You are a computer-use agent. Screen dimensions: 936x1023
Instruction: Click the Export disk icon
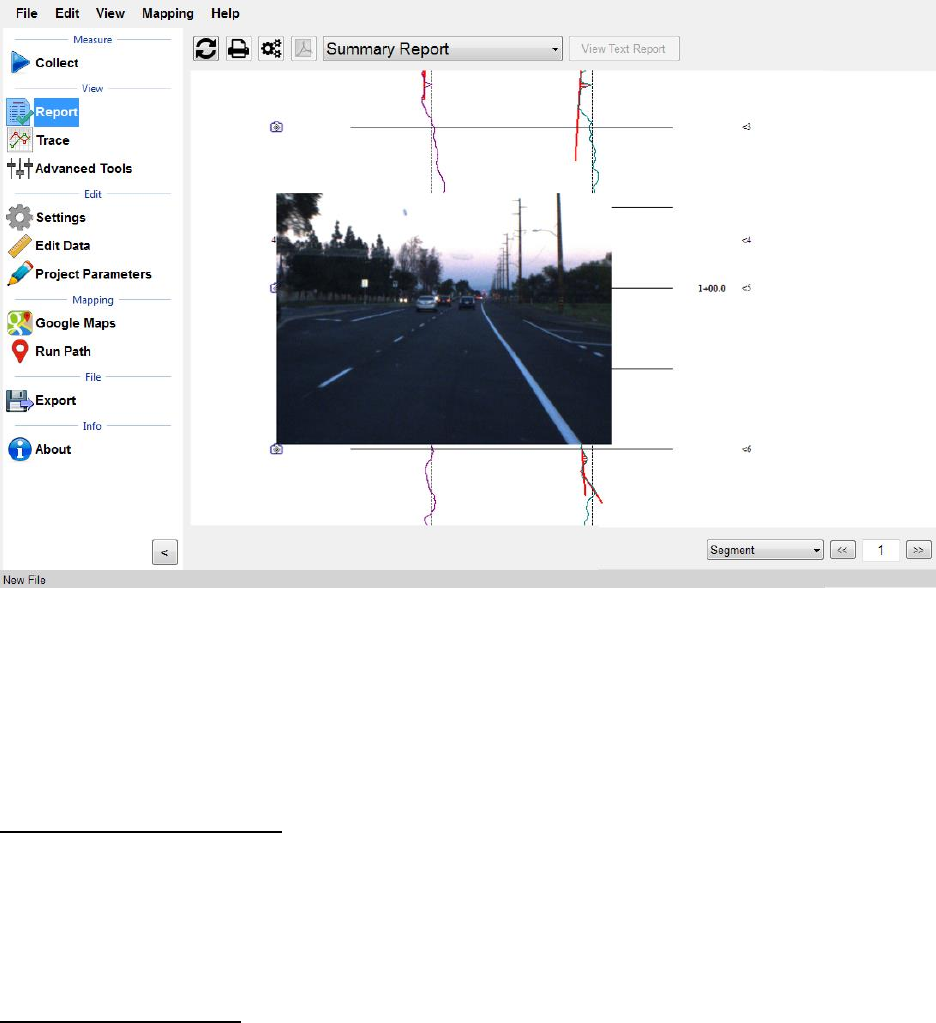pyautogui.click(x=20, y=401)
